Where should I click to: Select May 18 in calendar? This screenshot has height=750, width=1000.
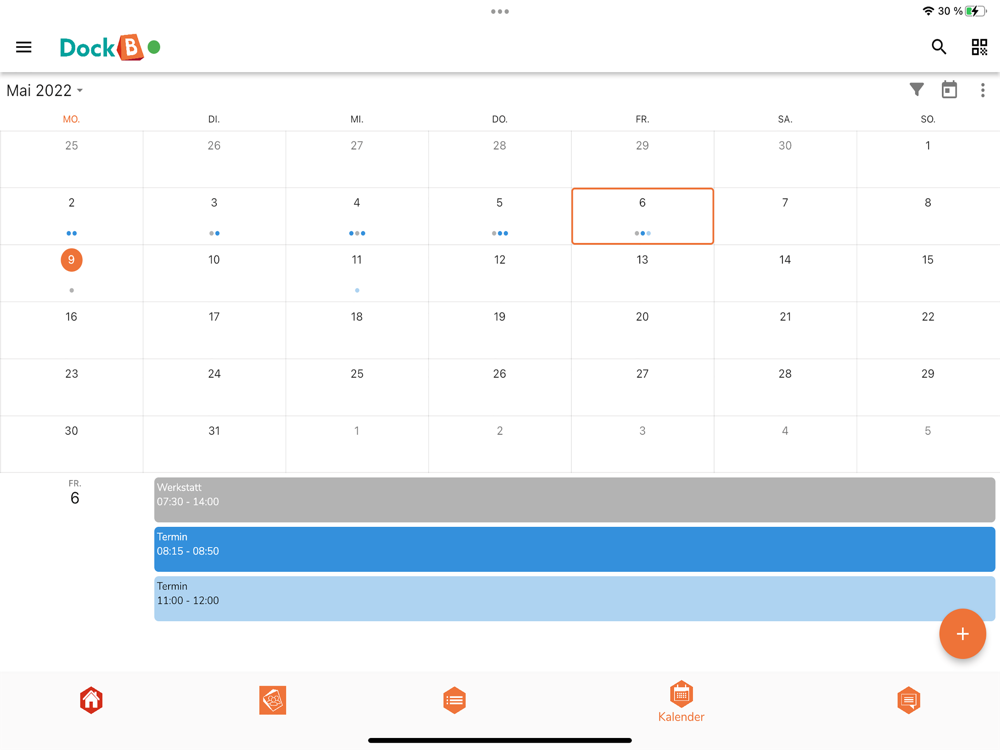[357, 330]
